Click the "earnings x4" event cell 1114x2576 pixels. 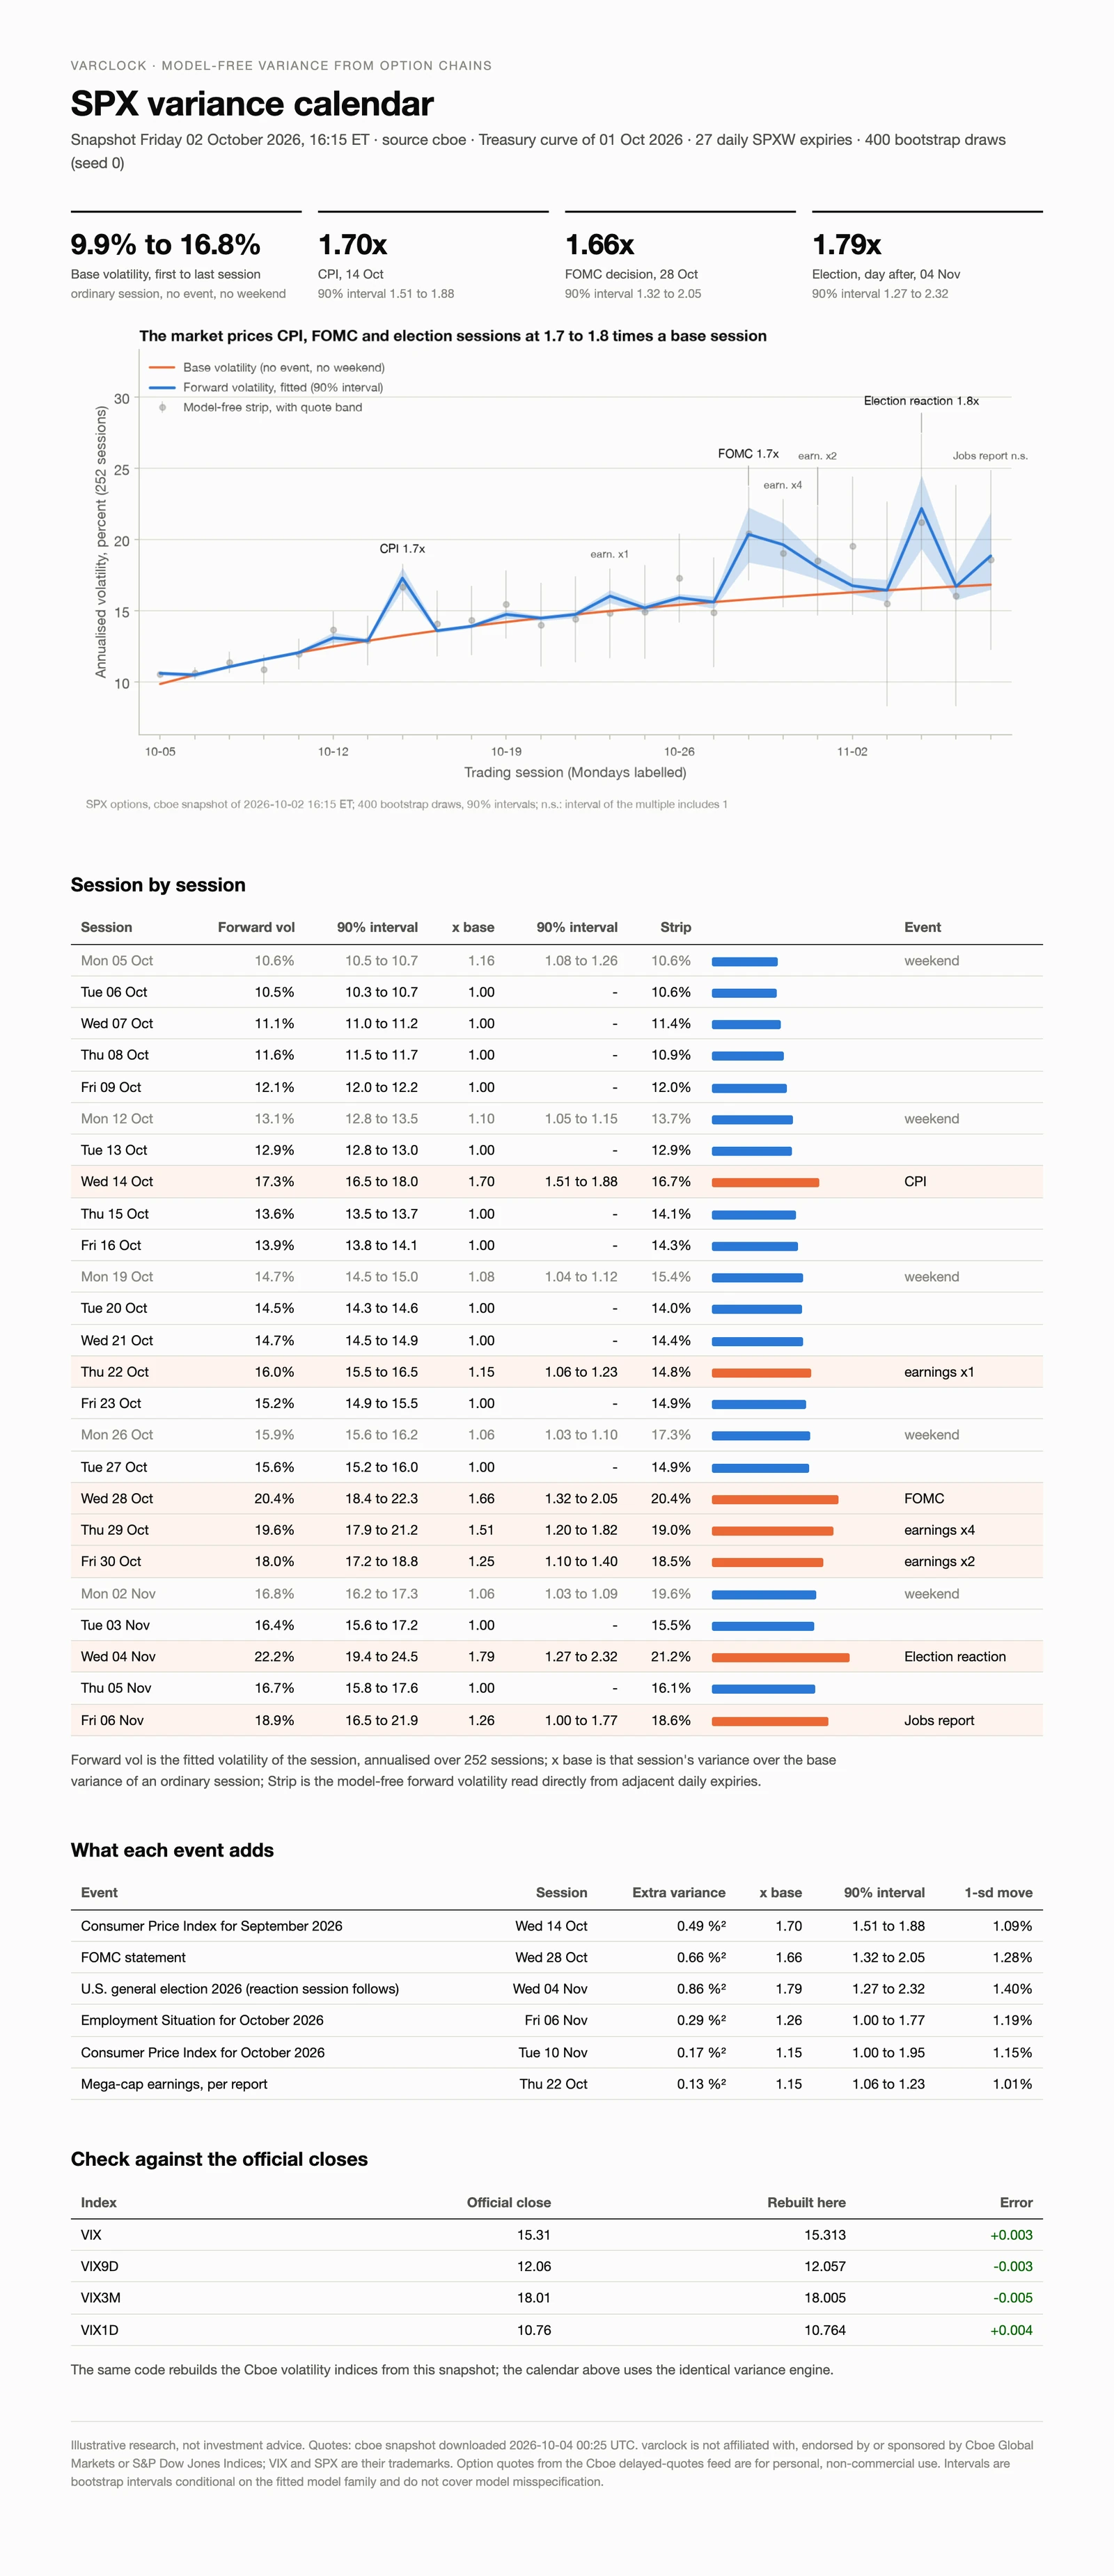pos(939,1530)
